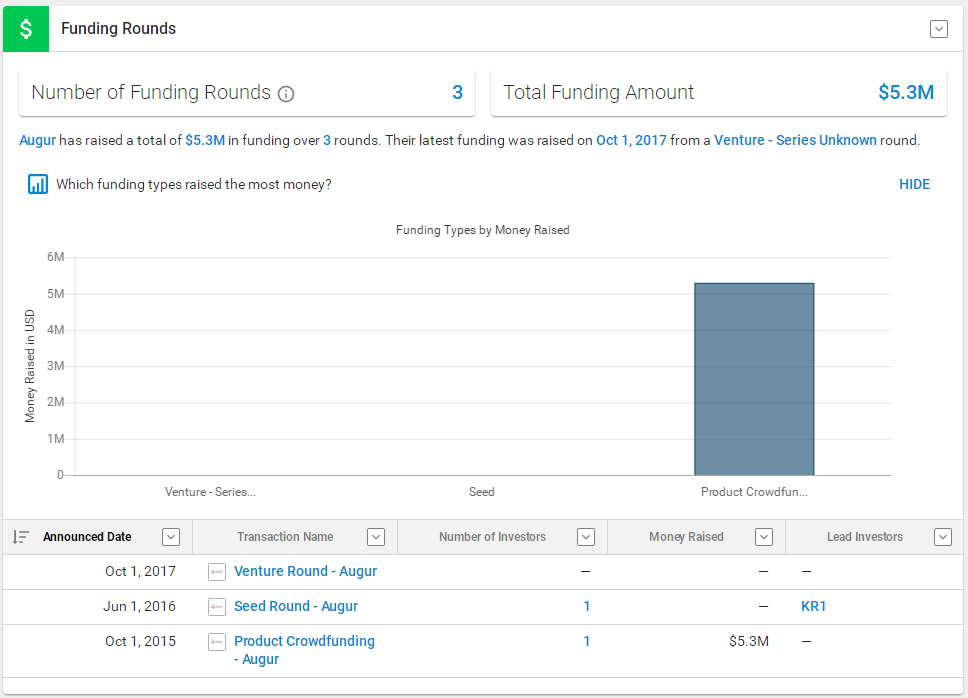Click the thumbnail icon beside Venture Round - Augur
The width and height of the screenshot is (968, 698).
point(217,572)
